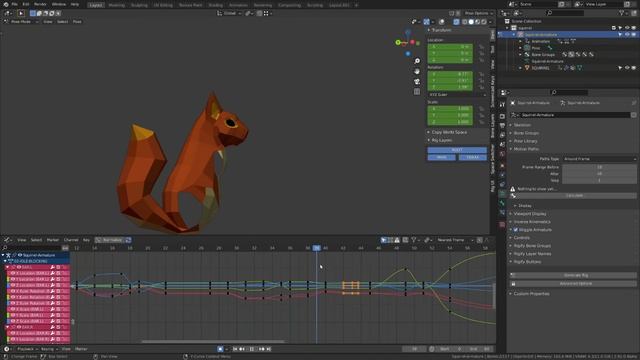
Task: Open the Nearest Frame snapping dropdown
Action: tap(455, 240)
